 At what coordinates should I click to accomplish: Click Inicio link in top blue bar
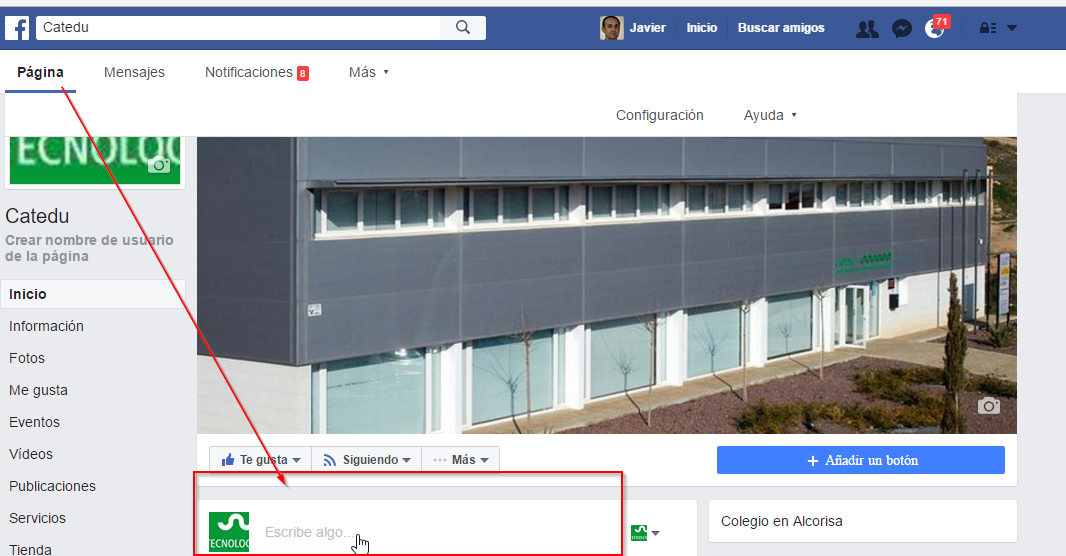[x=702, y=28]
